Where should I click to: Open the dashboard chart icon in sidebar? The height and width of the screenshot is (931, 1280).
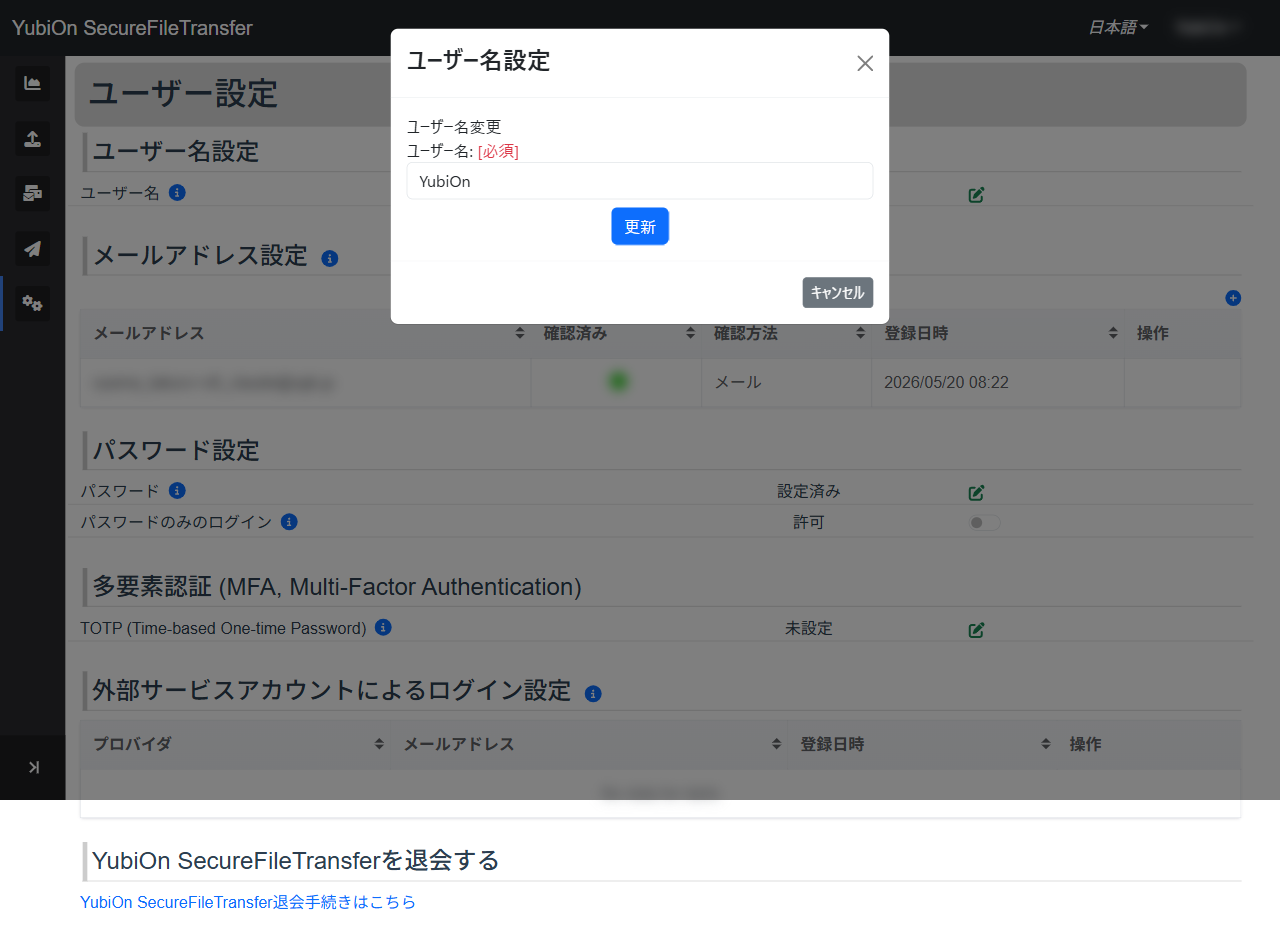pos(32,83)
